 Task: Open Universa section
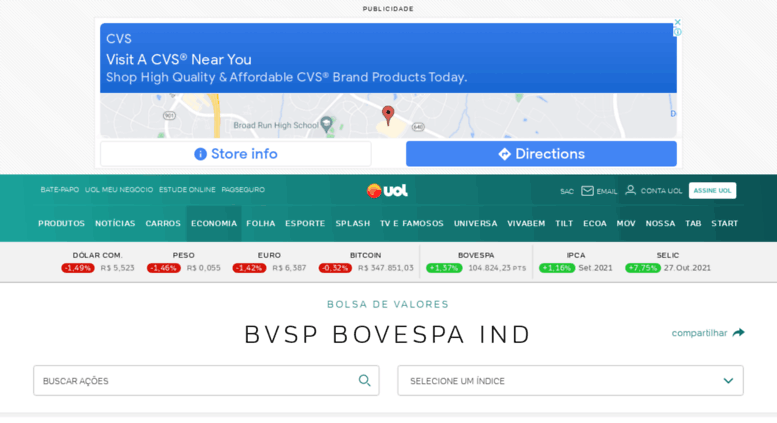tap(476, 223)
